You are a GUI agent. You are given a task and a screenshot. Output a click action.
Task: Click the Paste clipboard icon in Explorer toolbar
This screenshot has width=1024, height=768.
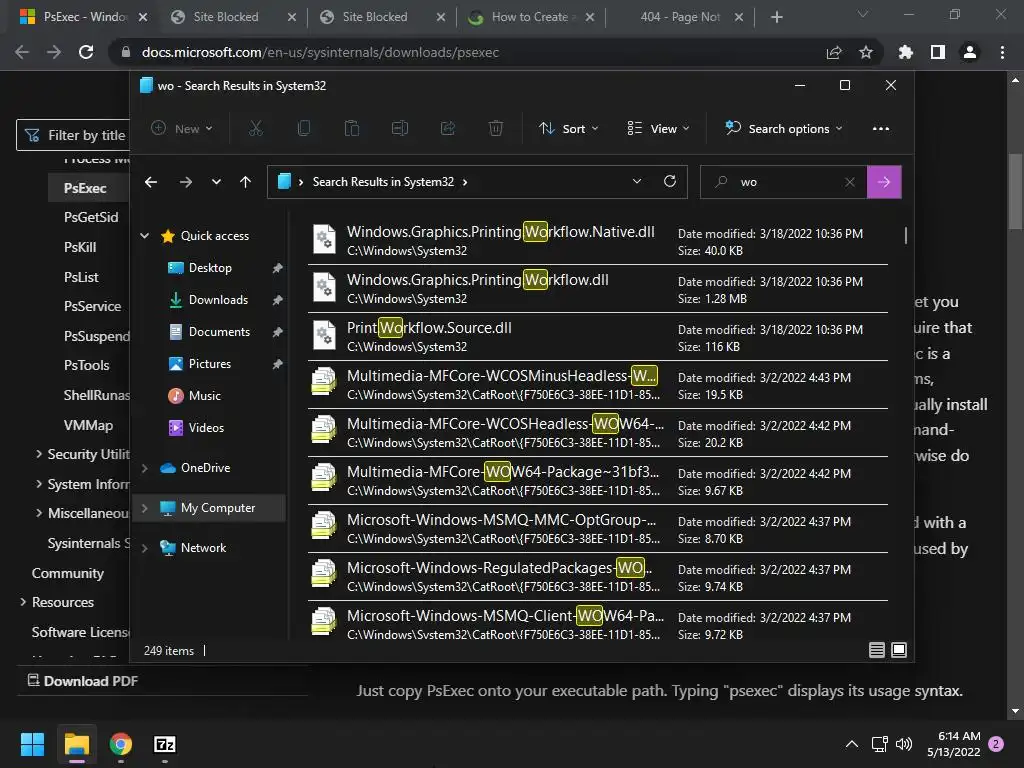coord(352,129)
